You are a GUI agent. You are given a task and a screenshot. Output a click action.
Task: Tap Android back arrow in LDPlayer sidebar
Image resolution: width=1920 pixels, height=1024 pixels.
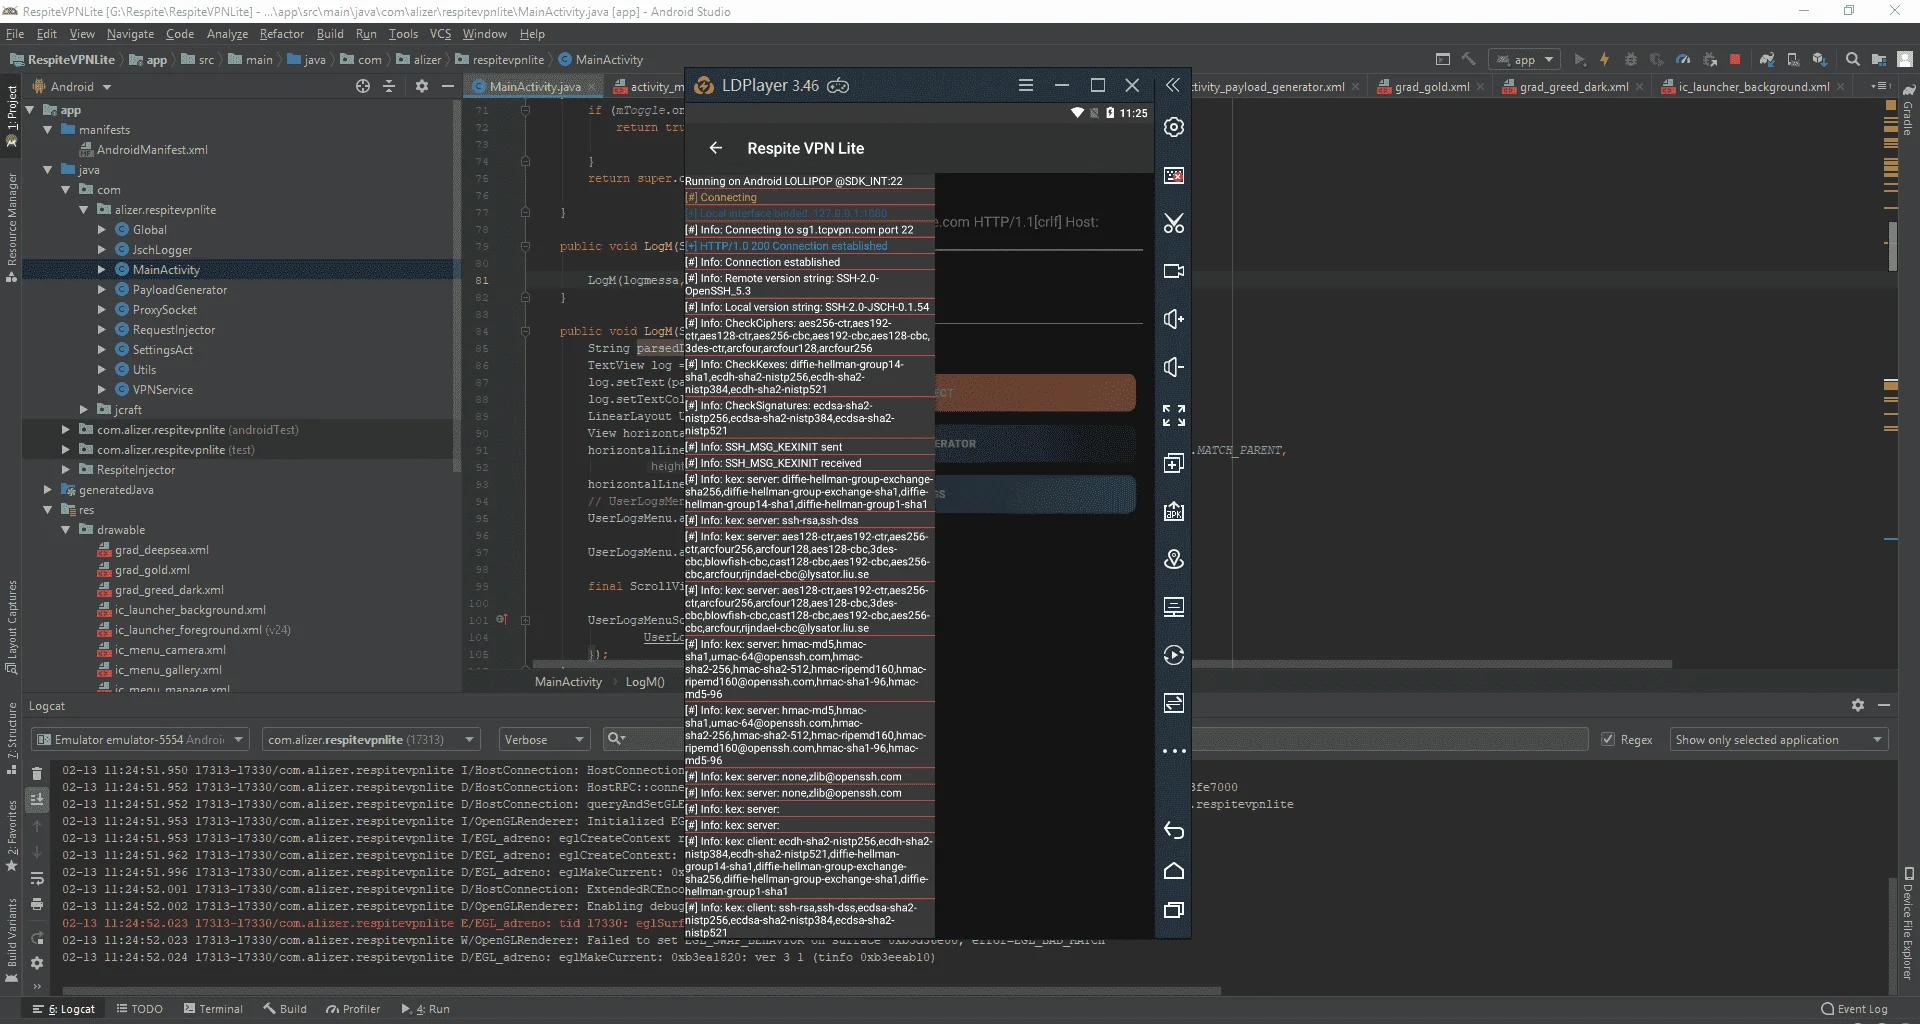(x=1174, y=831)
